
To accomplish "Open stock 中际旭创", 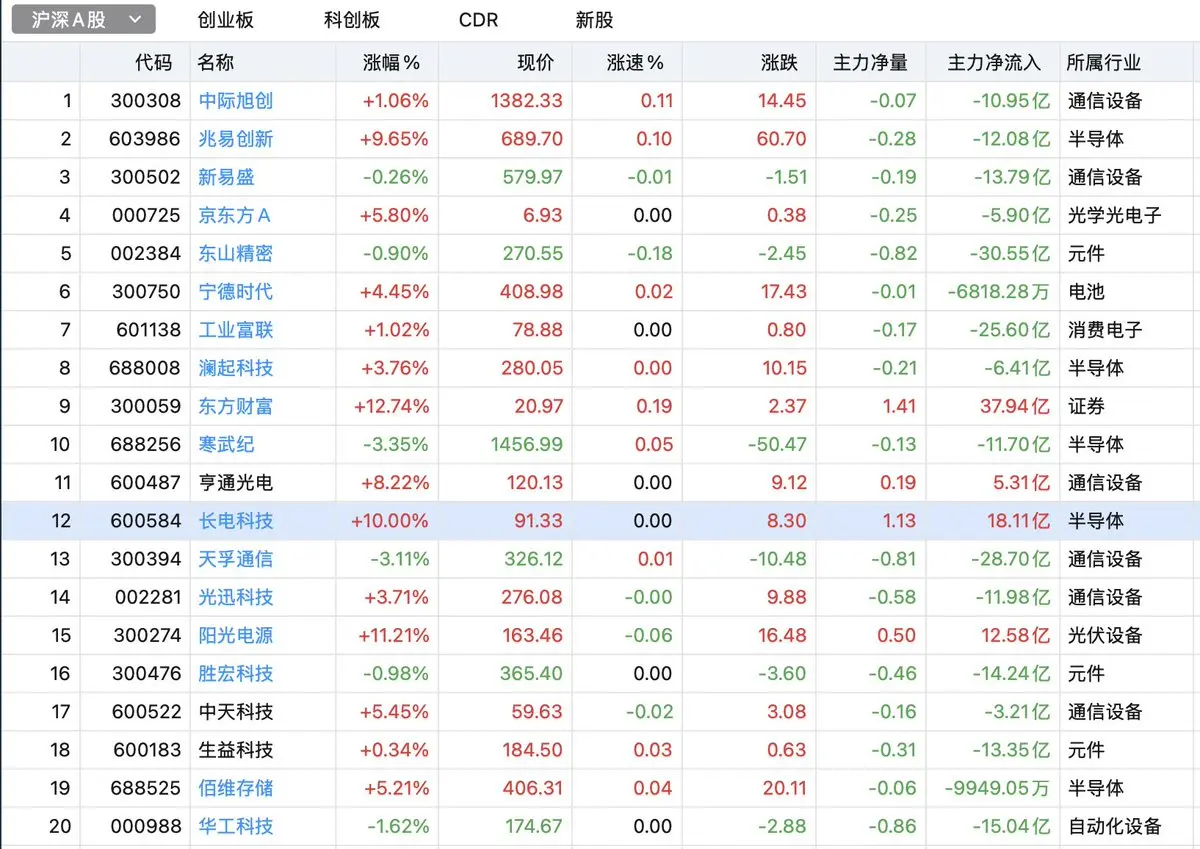I will click(x=236, y=100).
